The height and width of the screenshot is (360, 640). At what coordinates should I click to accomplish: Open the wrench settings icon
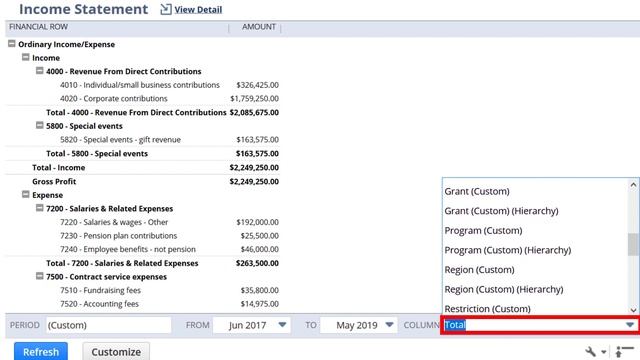tap(590, 351)
